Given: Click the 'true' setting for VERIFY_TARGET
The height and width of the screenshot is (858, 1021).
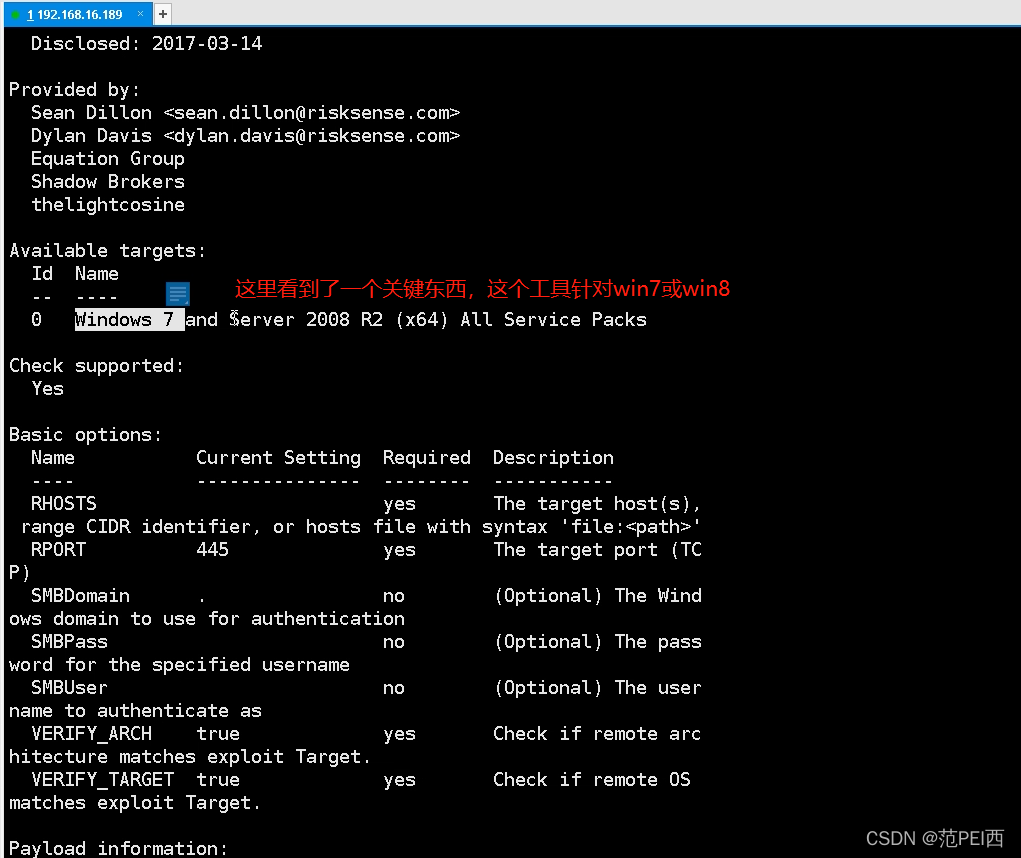Looking at the screenshot, I should 218,780.
